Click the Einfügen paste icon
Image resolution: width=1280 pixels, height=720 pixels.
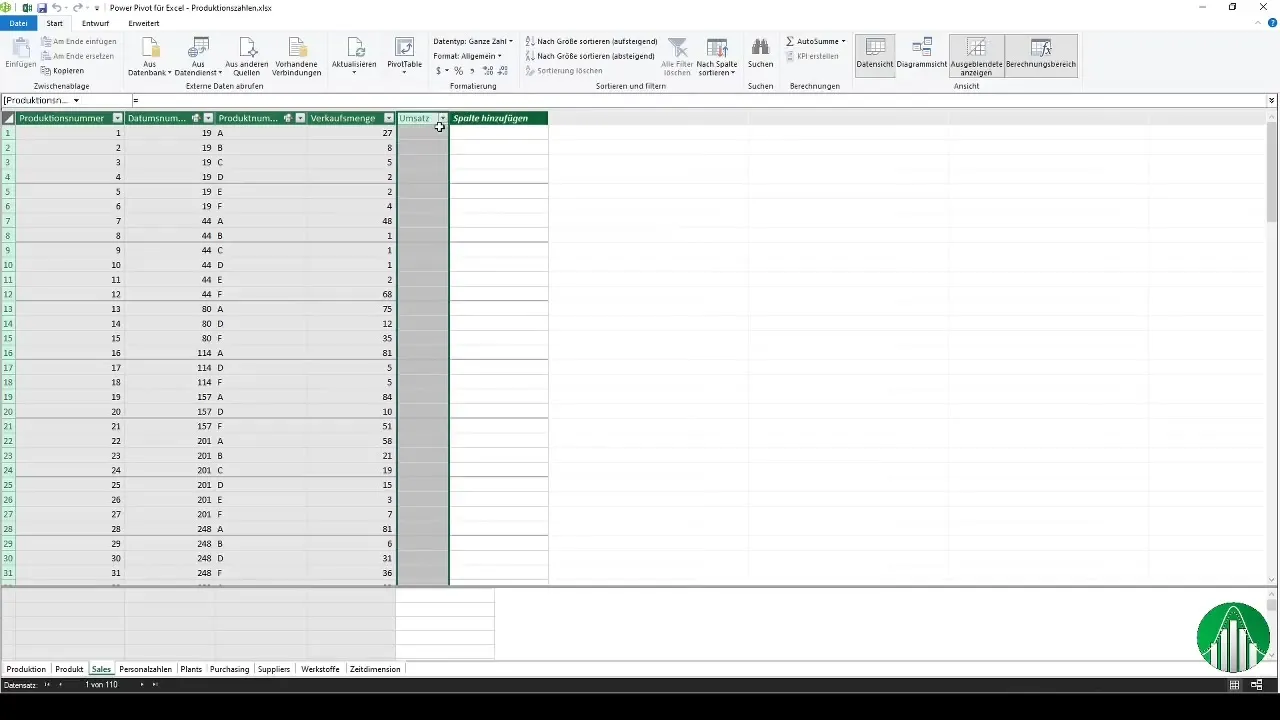tap(20, 47)
